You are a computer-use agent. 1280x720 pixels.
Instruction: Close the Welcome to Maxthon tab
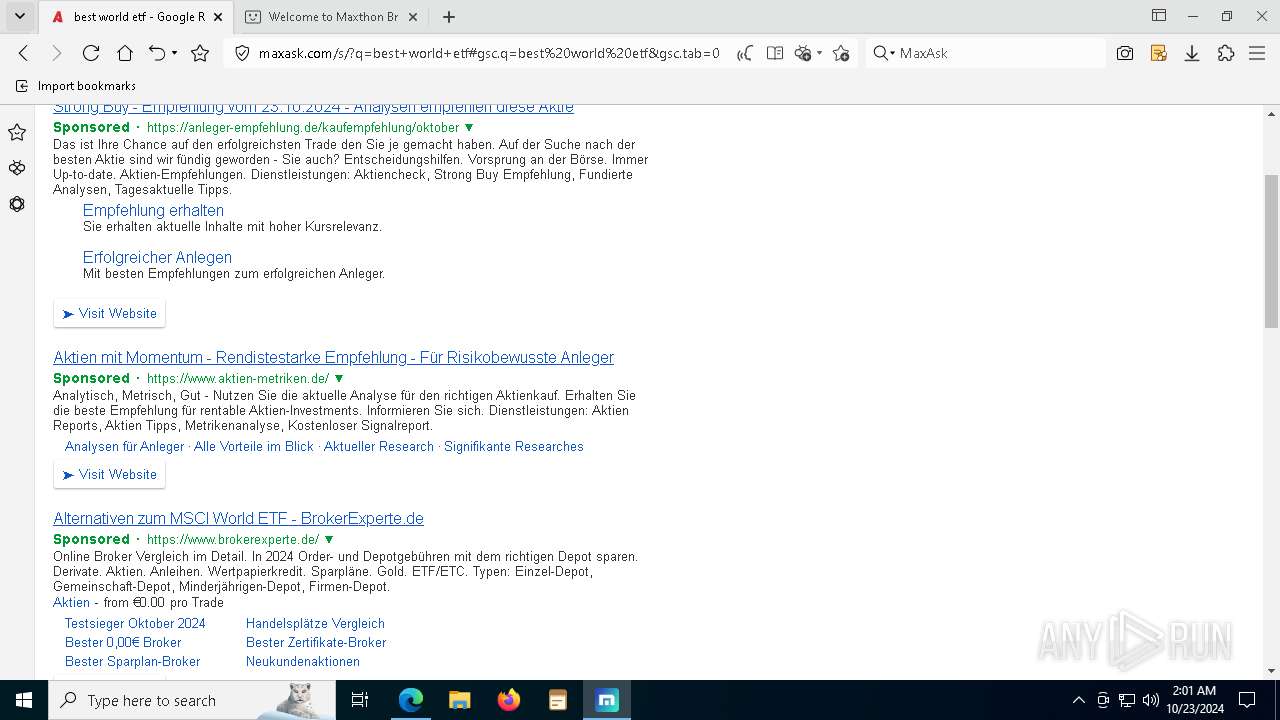click(x=415, y=17)
